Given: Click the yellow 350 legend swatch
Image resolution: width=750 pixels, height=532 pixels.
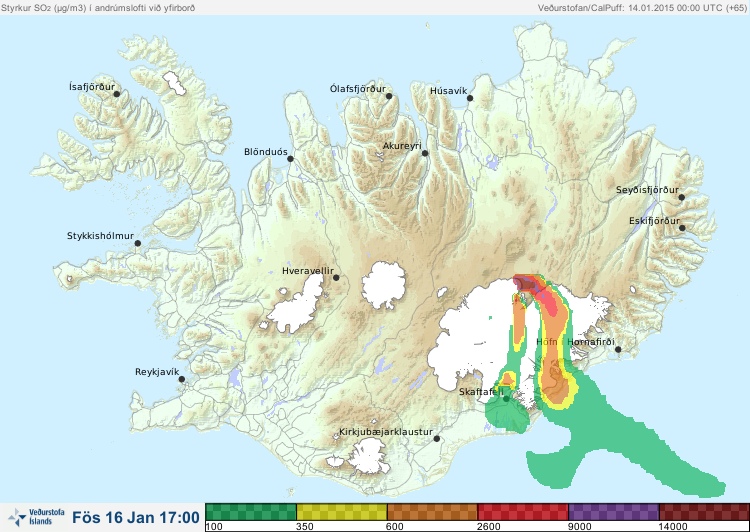Looking at the screenshot, I should point(342,512).
